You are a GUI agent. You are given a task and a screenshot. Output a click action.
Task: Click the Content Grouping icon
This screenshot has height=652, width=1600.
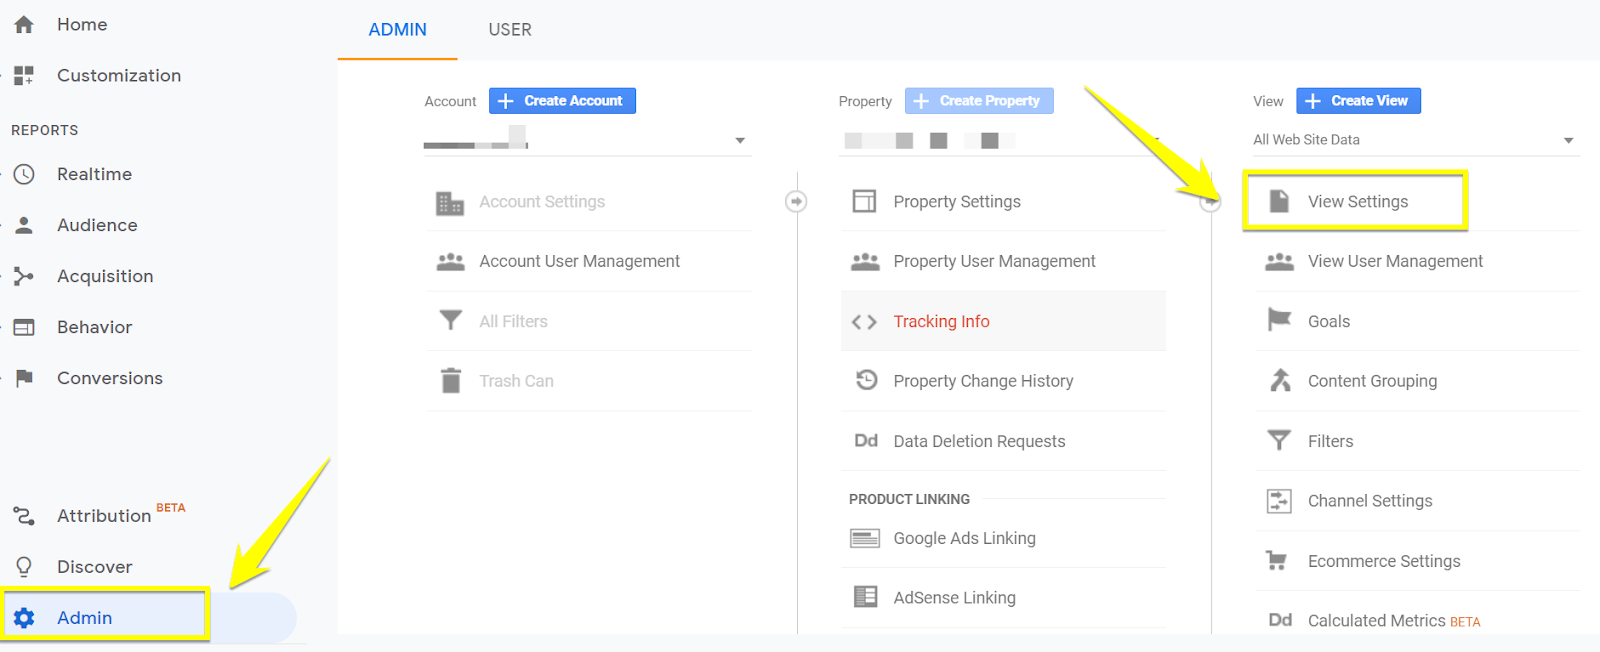point(1280,381)
